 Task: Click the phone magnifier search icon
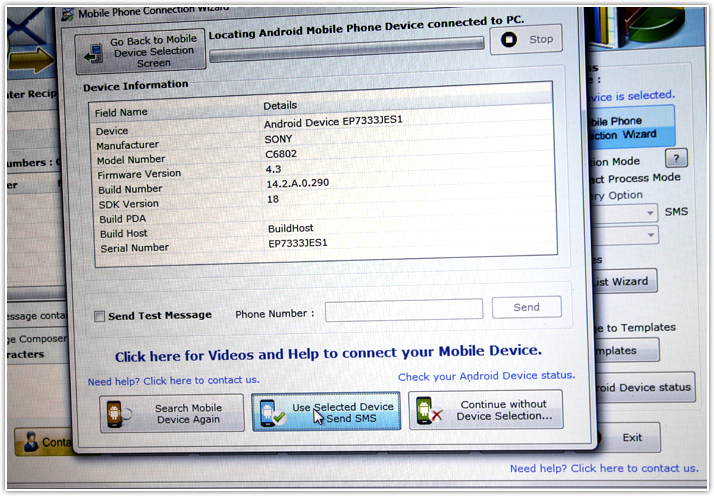click(118, 414)
